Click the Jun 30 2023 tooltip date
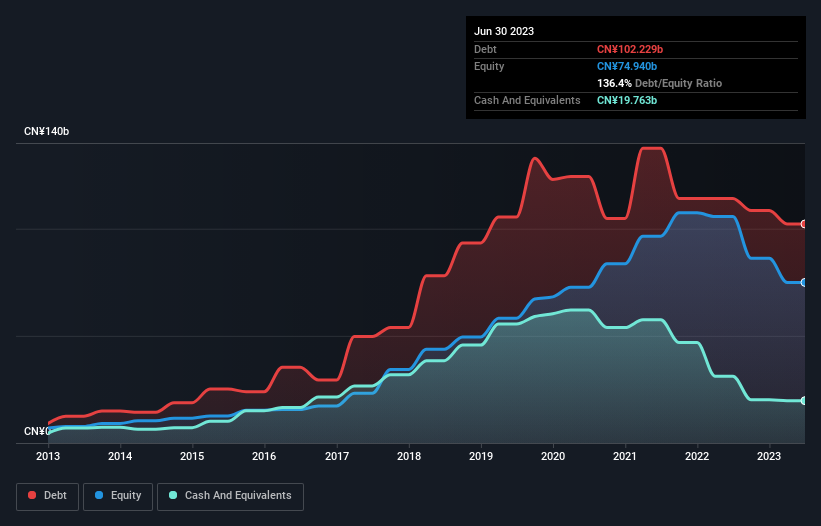Viewport: 821px width, 526px height. (504, 31)
